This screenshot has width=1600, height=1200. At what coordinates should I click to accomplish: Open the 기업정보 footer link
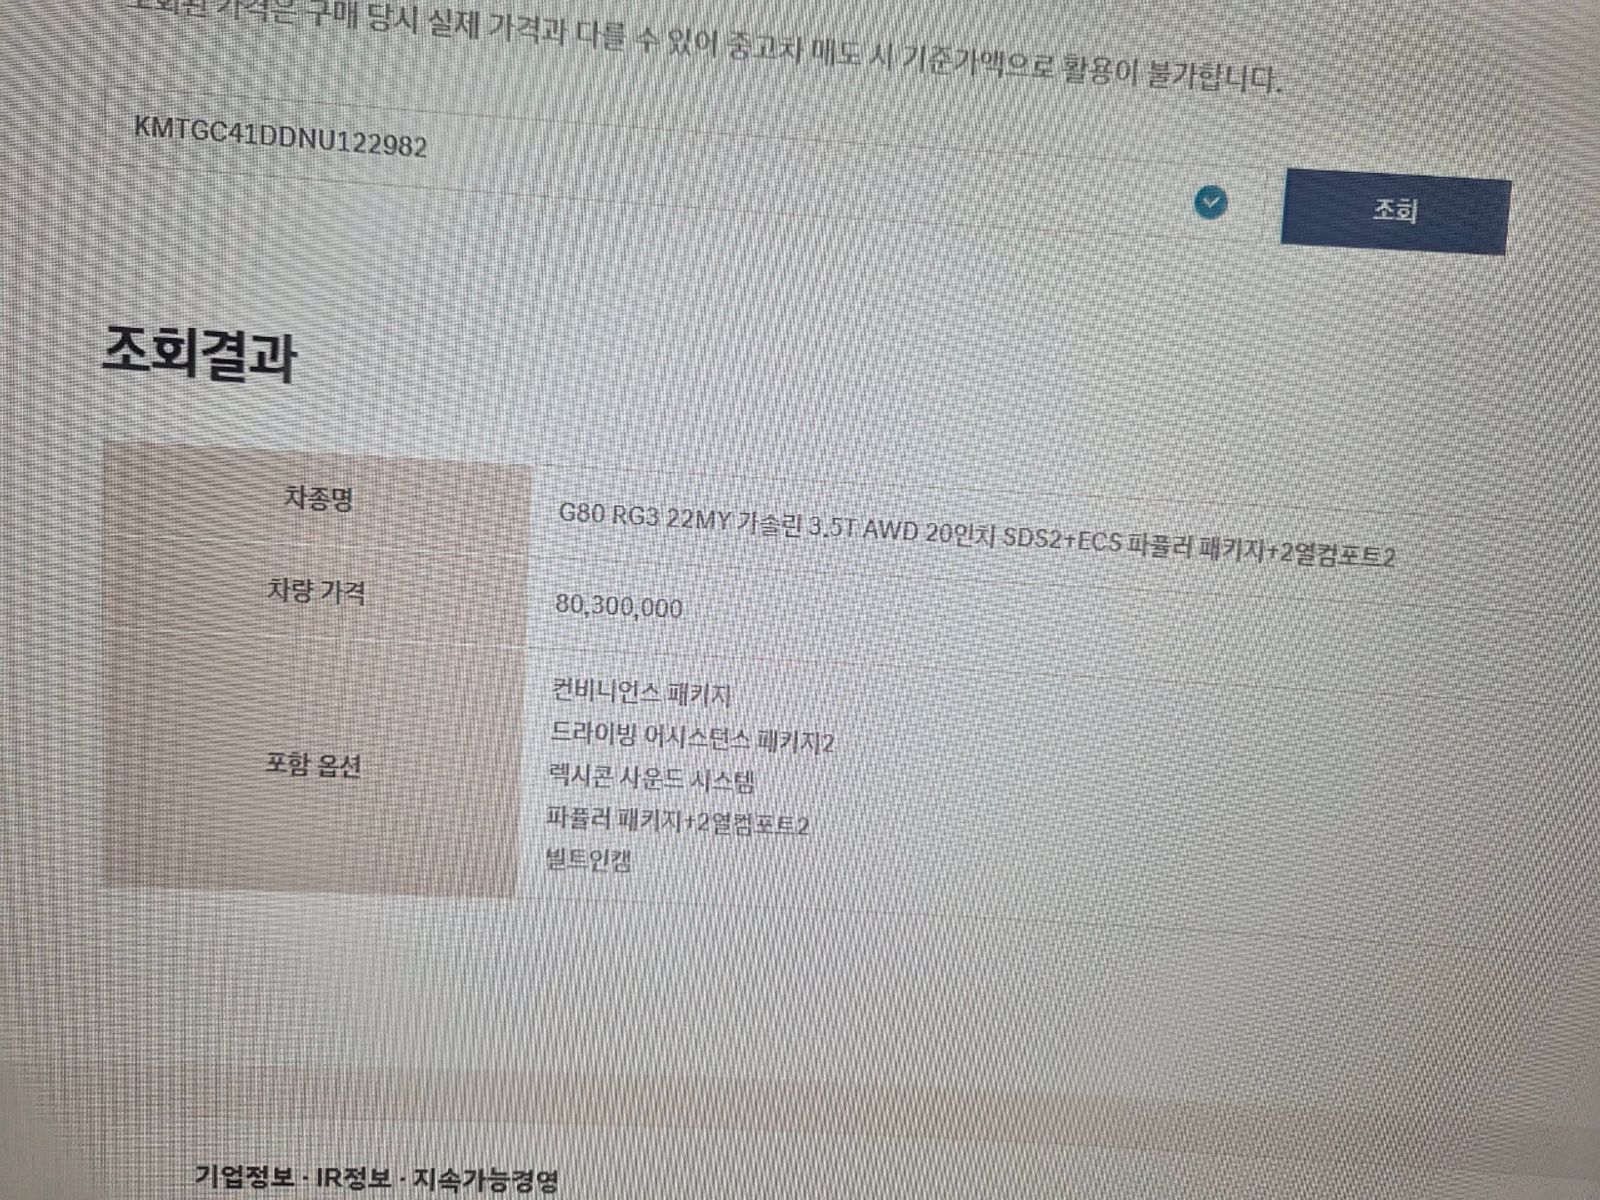point(245,1175)
